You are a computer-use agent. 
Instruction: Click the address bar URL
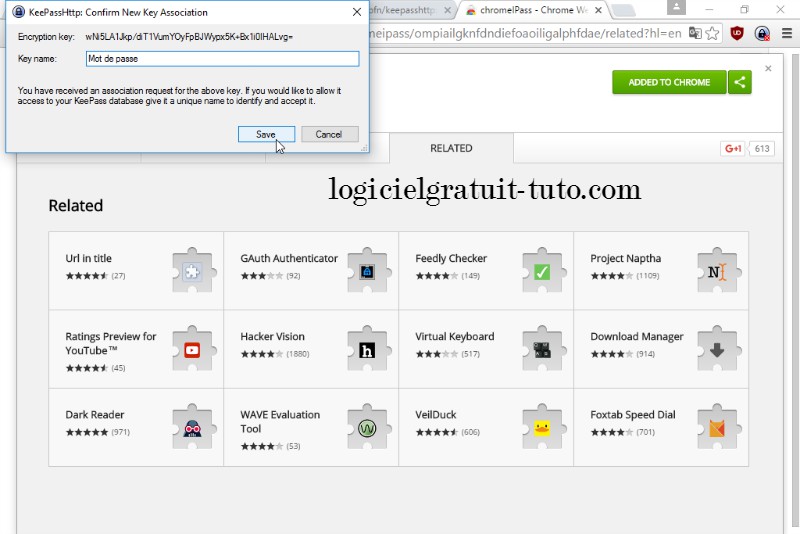click(526, 34)
